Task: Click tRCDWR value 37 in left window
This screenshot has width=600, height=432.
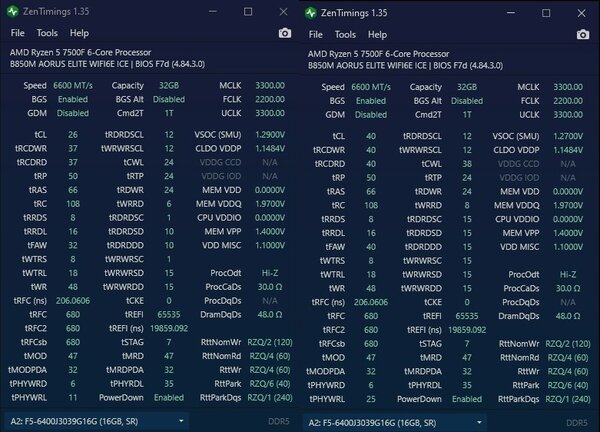Action: [73, 148]
